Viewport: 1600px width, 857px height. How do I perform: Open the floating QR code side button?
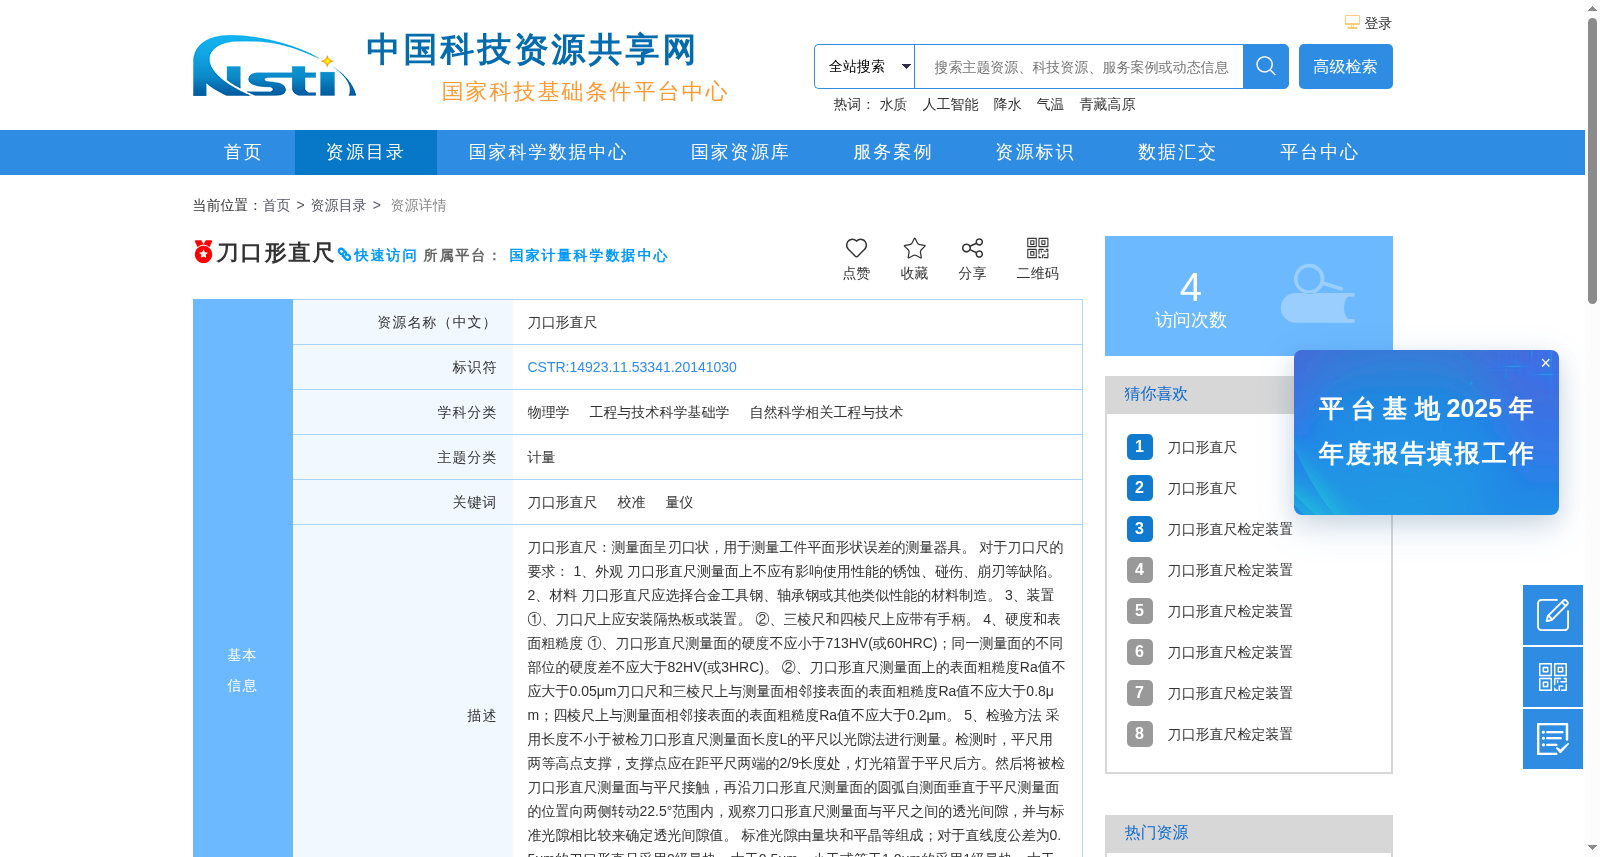tap(1553, 677)
